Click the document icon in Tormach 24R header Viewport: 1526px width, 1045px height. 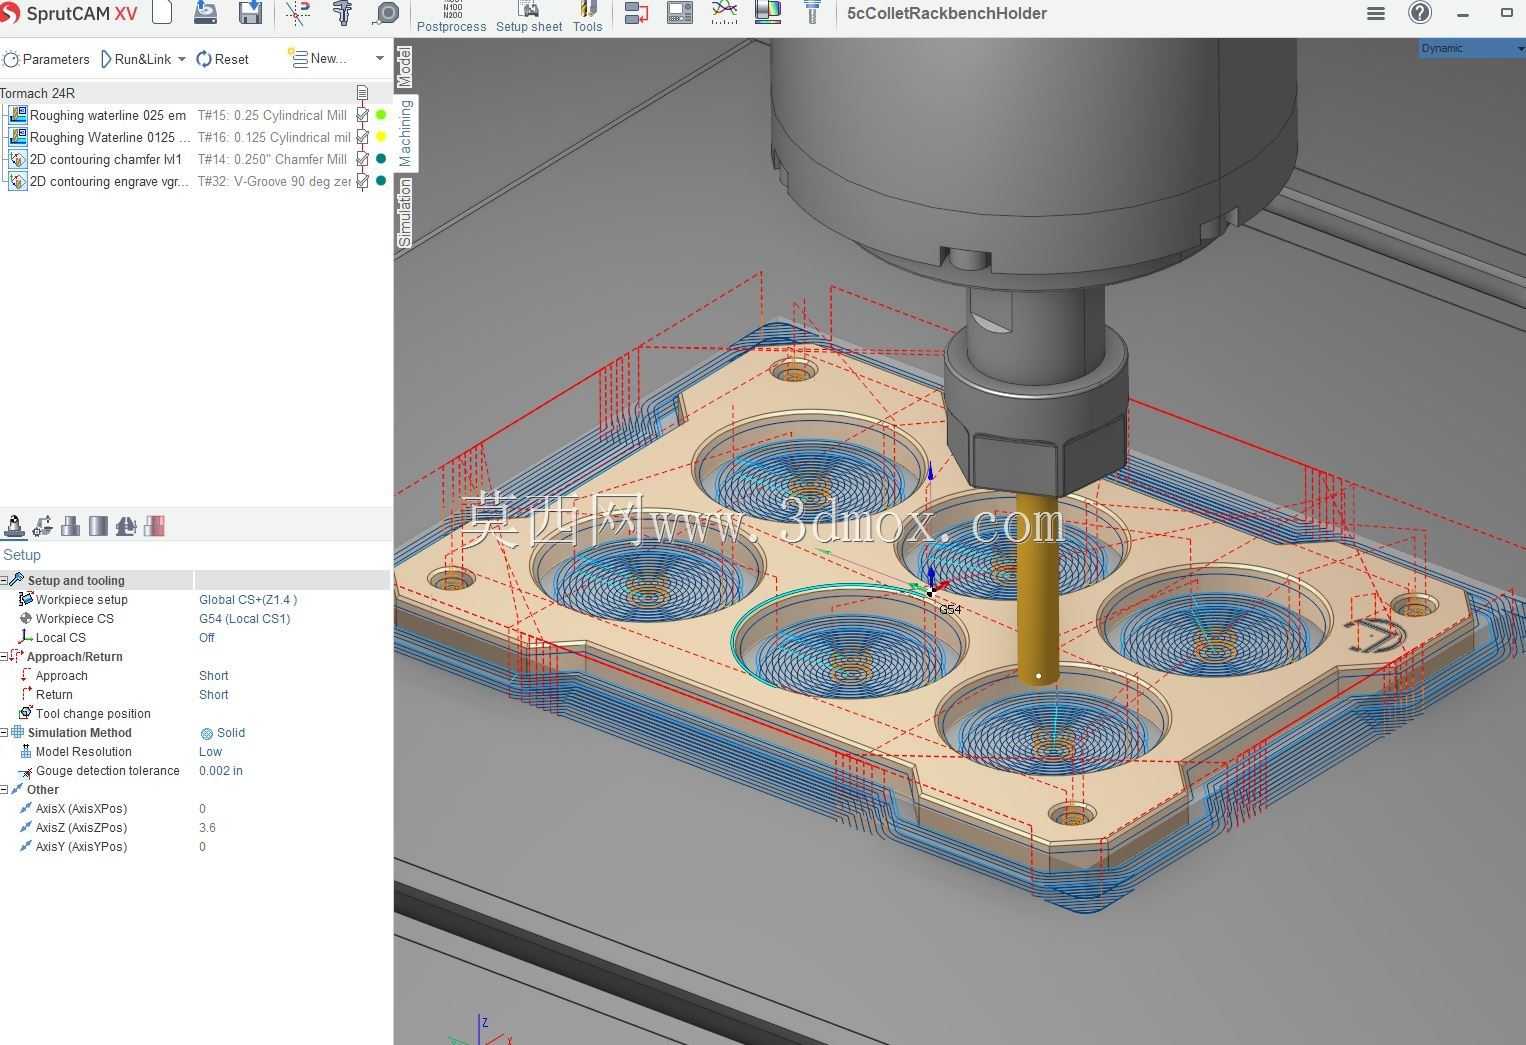pyautogui.click(x=362, y=93)
